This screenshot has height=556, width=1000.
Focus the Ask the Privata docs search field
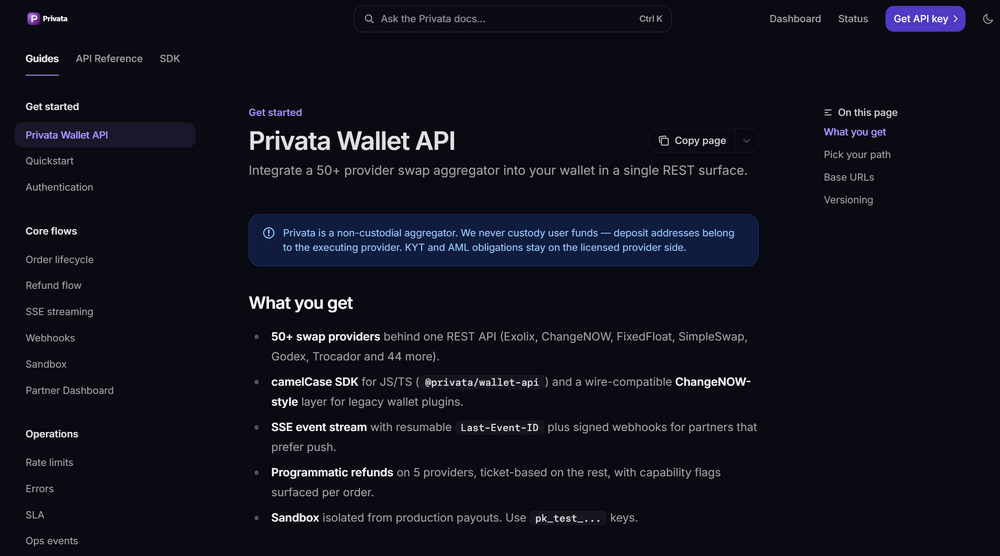pyautogui.click(x=512, y=19)
